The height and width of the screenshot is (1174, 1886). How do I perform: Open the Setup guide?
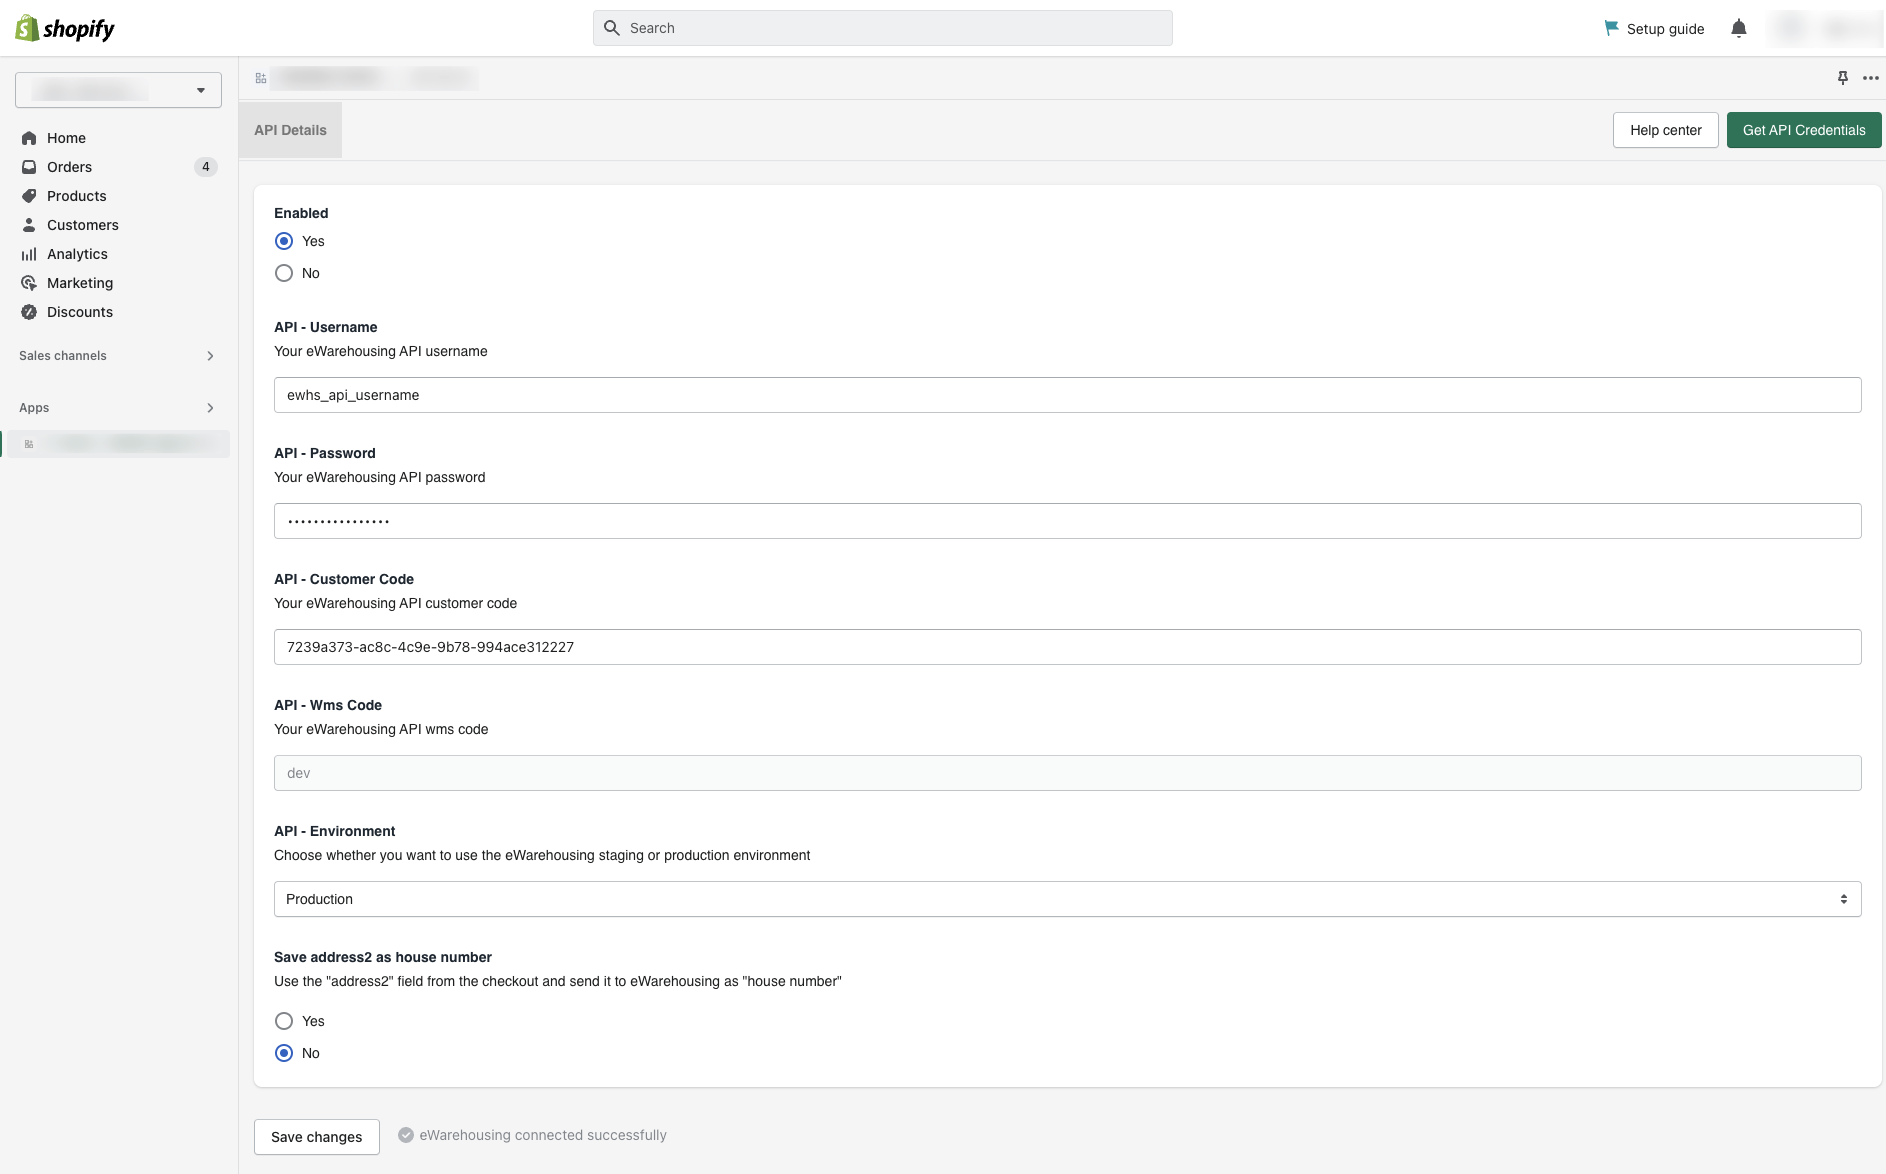click(x=1663, y=28)
